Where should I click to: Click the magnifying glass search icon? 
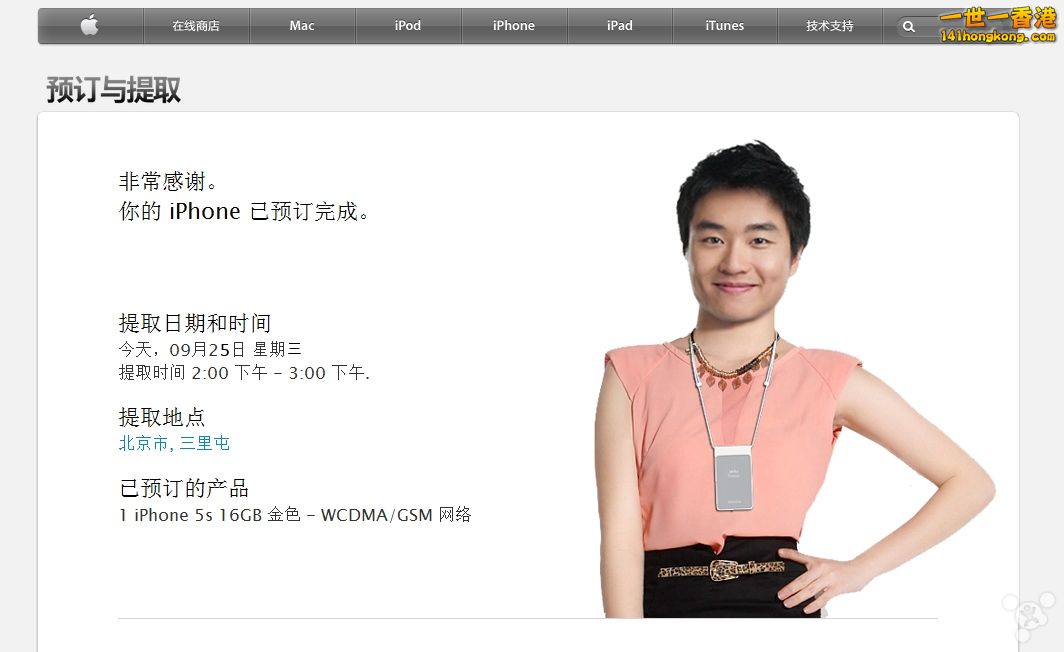(x=909, y=26)
